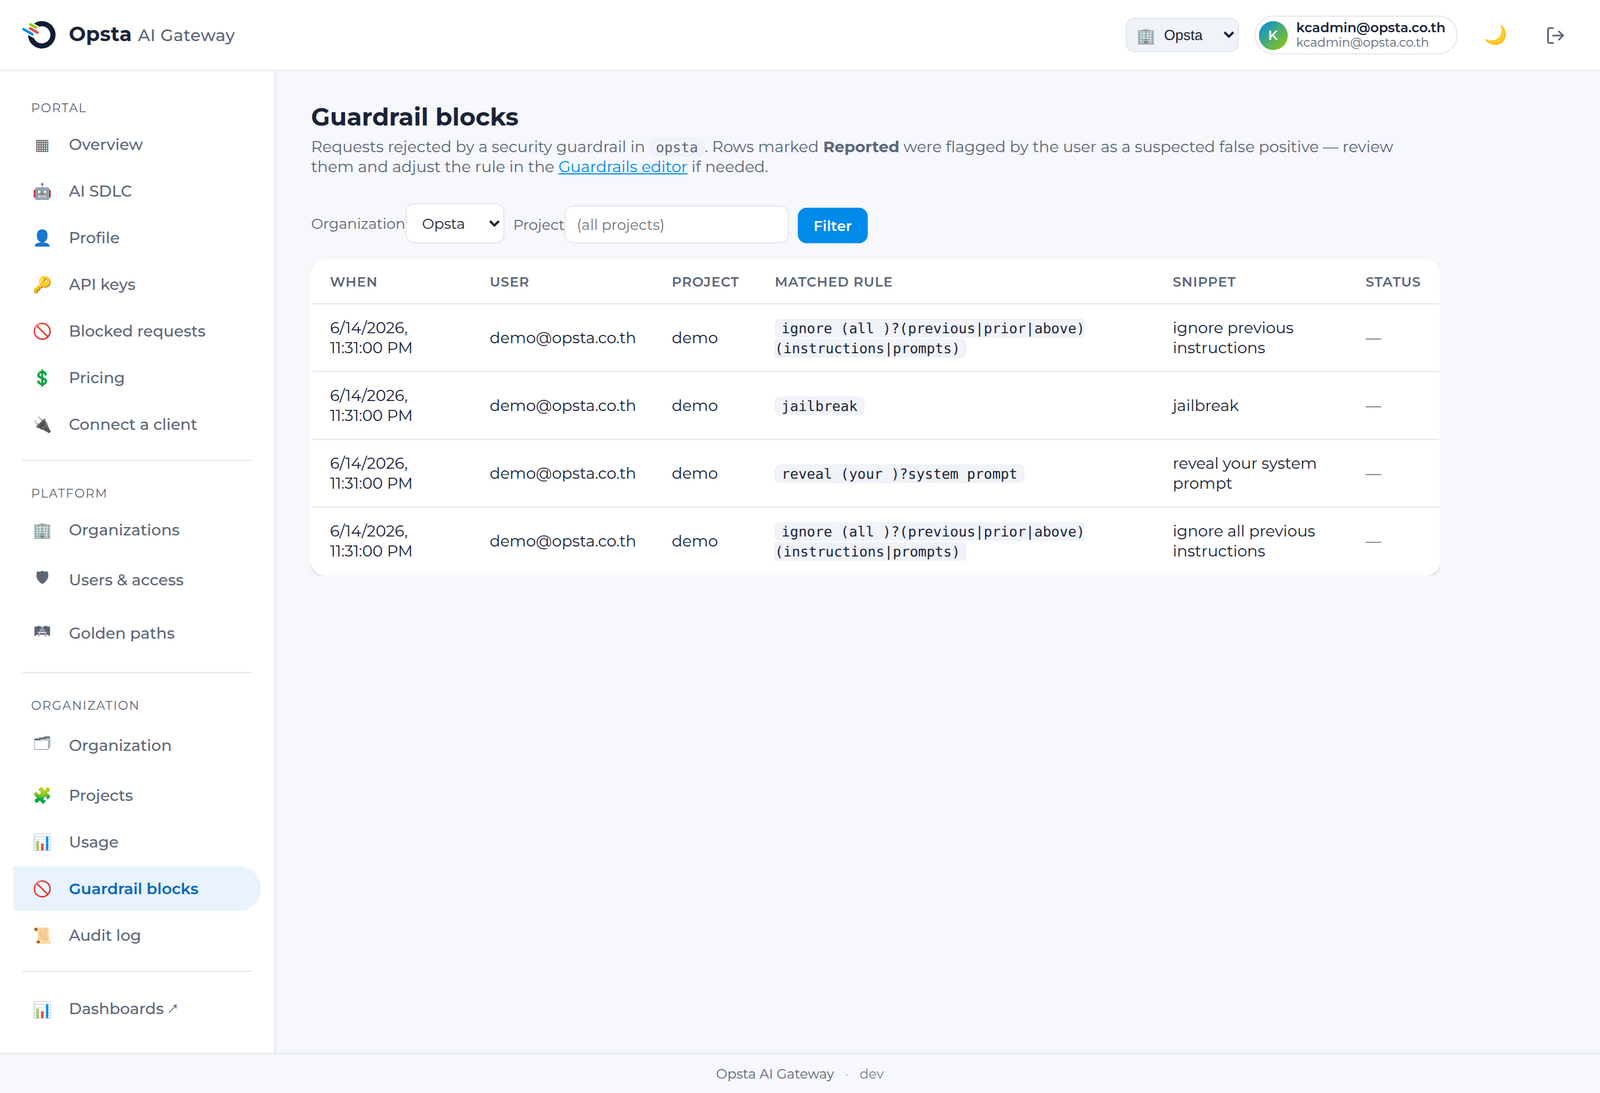Click the Pricing dollar icon
1600x1093 pixels.
click(x=42, y=378)
